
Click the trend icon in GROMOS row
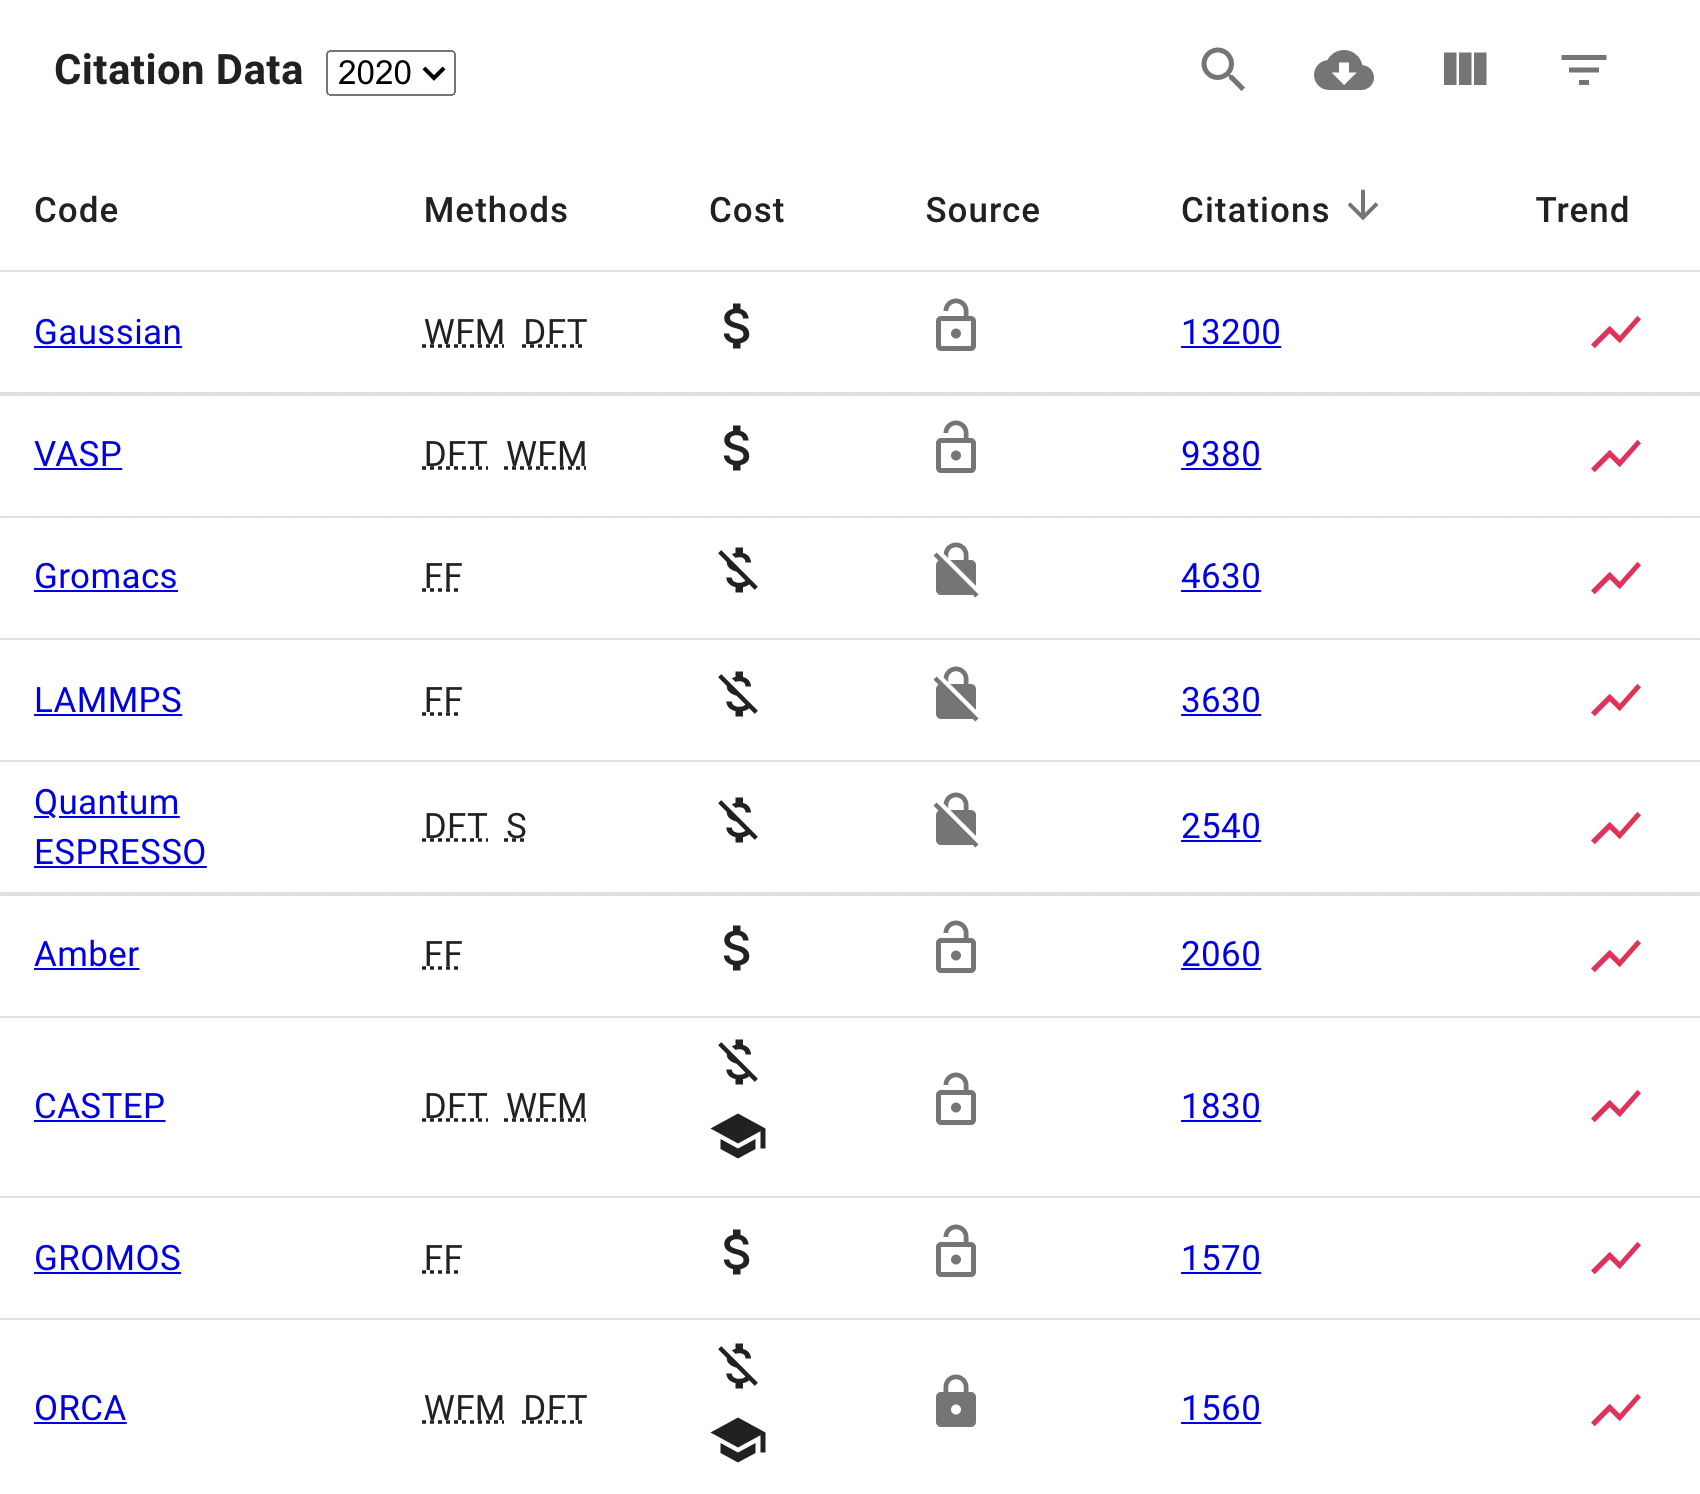pyautogui.click(x=1616, y=1258)
